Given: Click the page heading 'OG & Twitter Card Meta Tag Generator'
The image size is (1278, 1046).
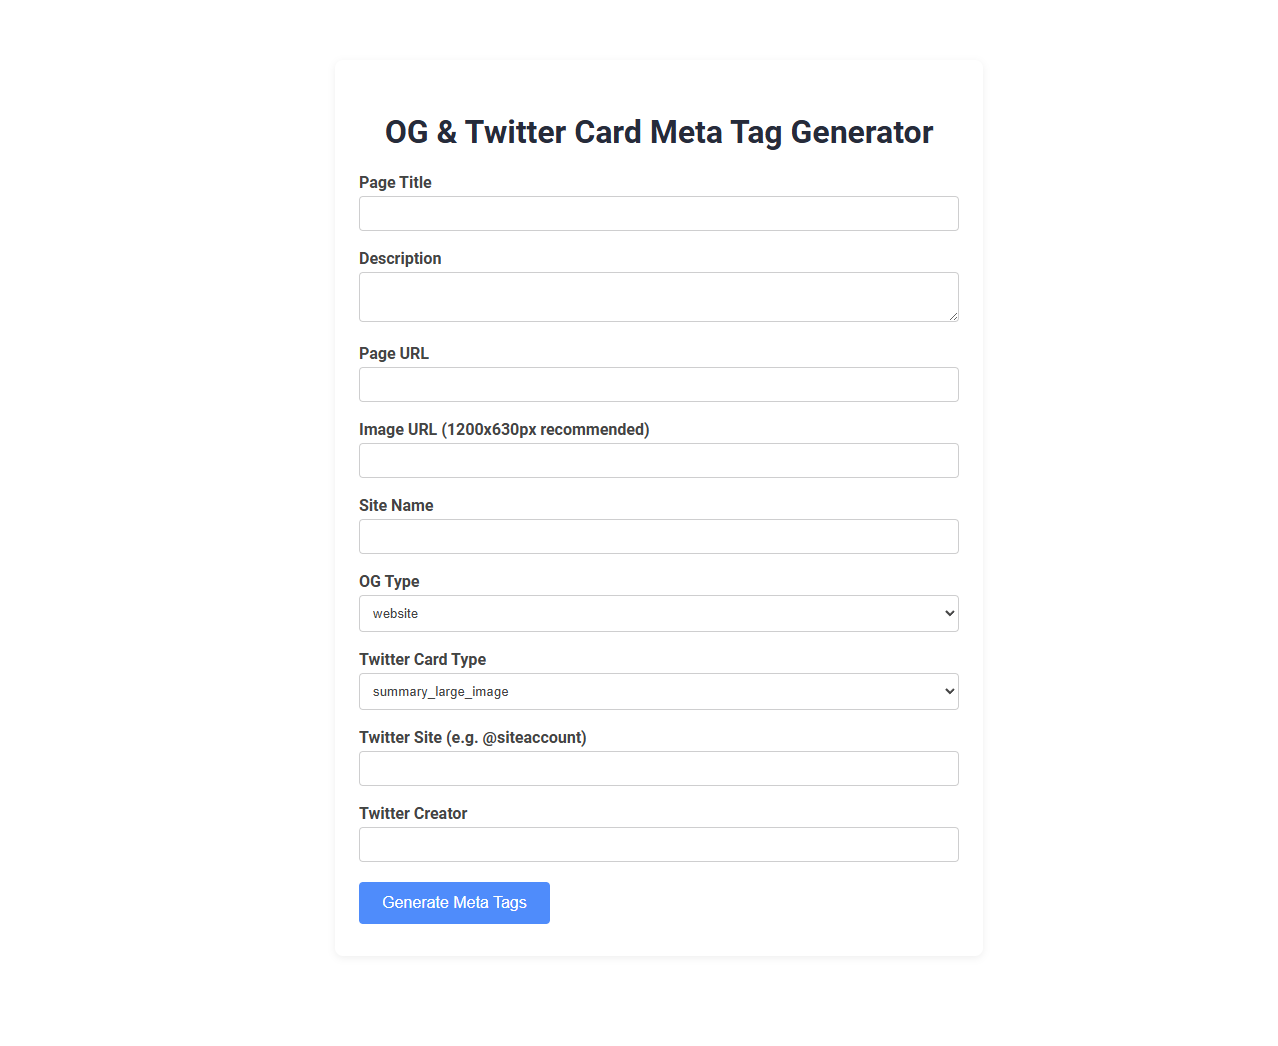Looking at the screenshot, I should tap(658, 131).
